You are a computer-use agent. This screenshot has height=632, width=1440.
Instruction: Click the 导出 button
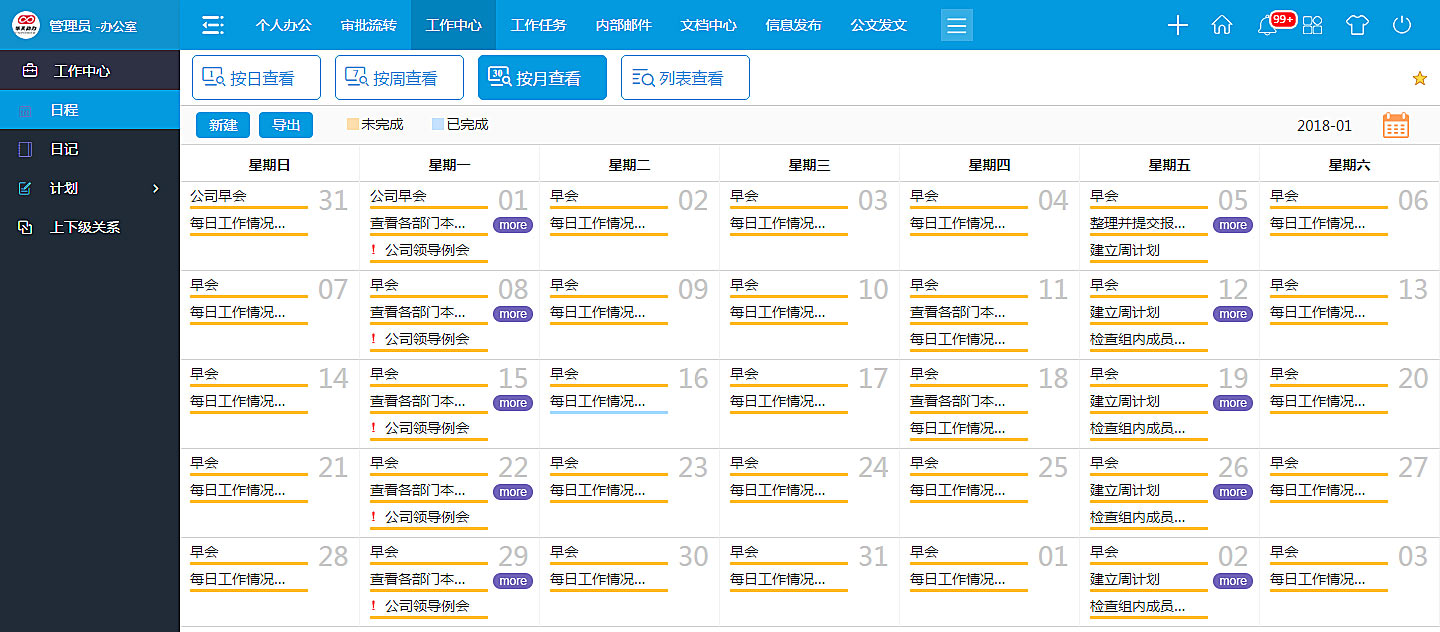pos(286,125)
